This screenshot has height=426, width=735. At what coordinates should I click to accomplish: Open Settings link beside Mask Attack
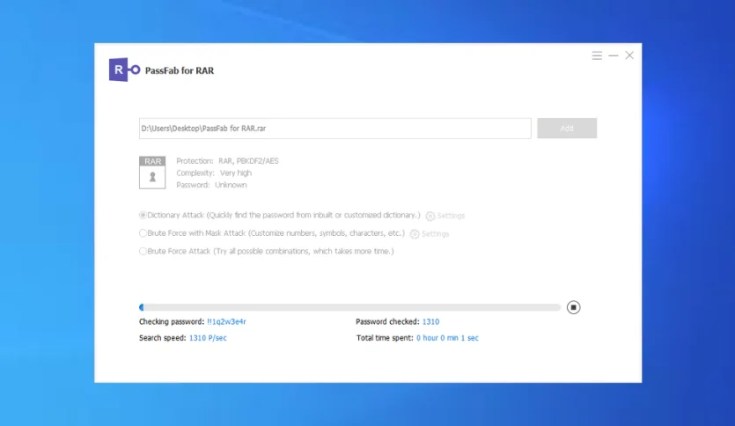[435, 233]
